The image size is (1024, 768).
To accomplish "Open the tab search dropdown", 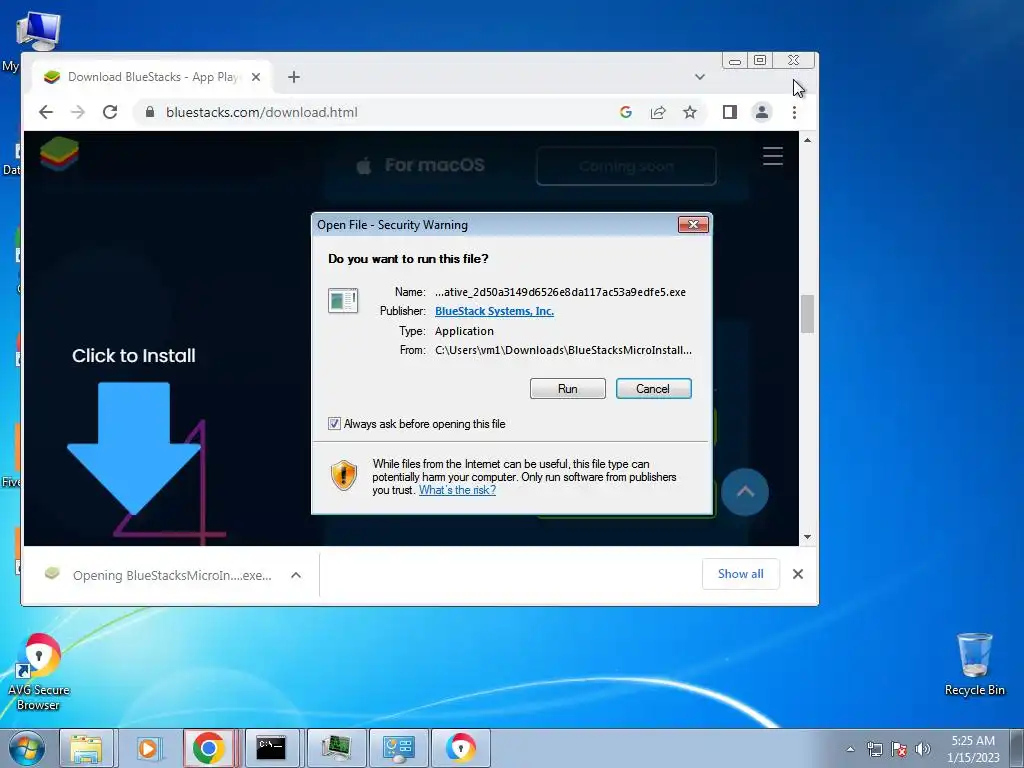I will coord(700,77).
